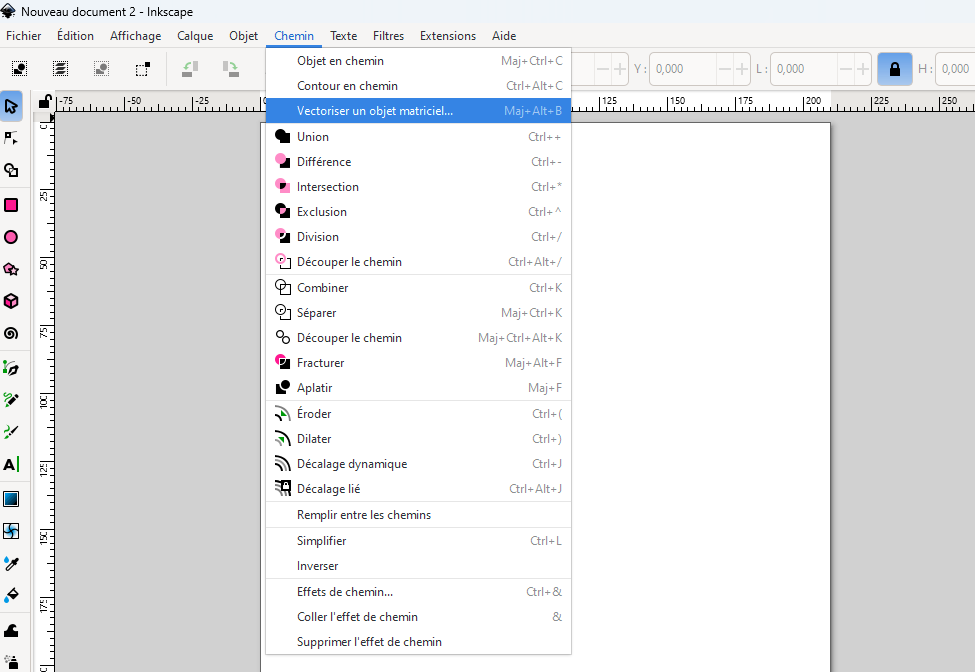975x672 pixels.
Task: Toggle the guides lock at ruler corner
Action: [44, 101]
